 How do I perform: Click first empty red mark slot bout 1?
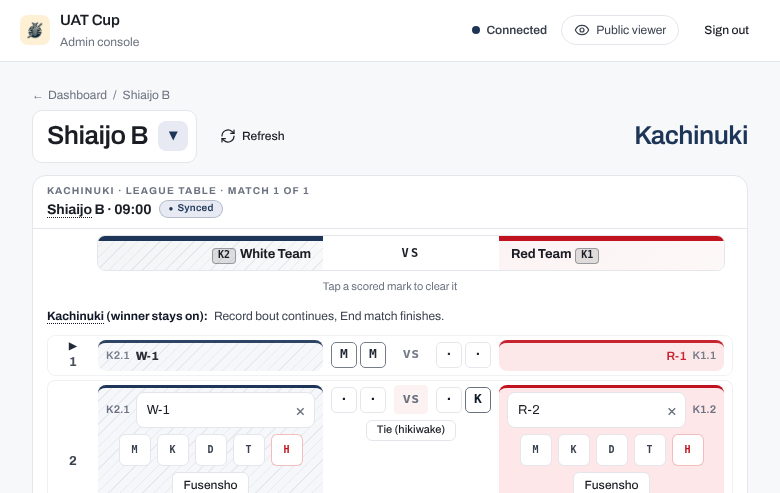pos(449,355)
